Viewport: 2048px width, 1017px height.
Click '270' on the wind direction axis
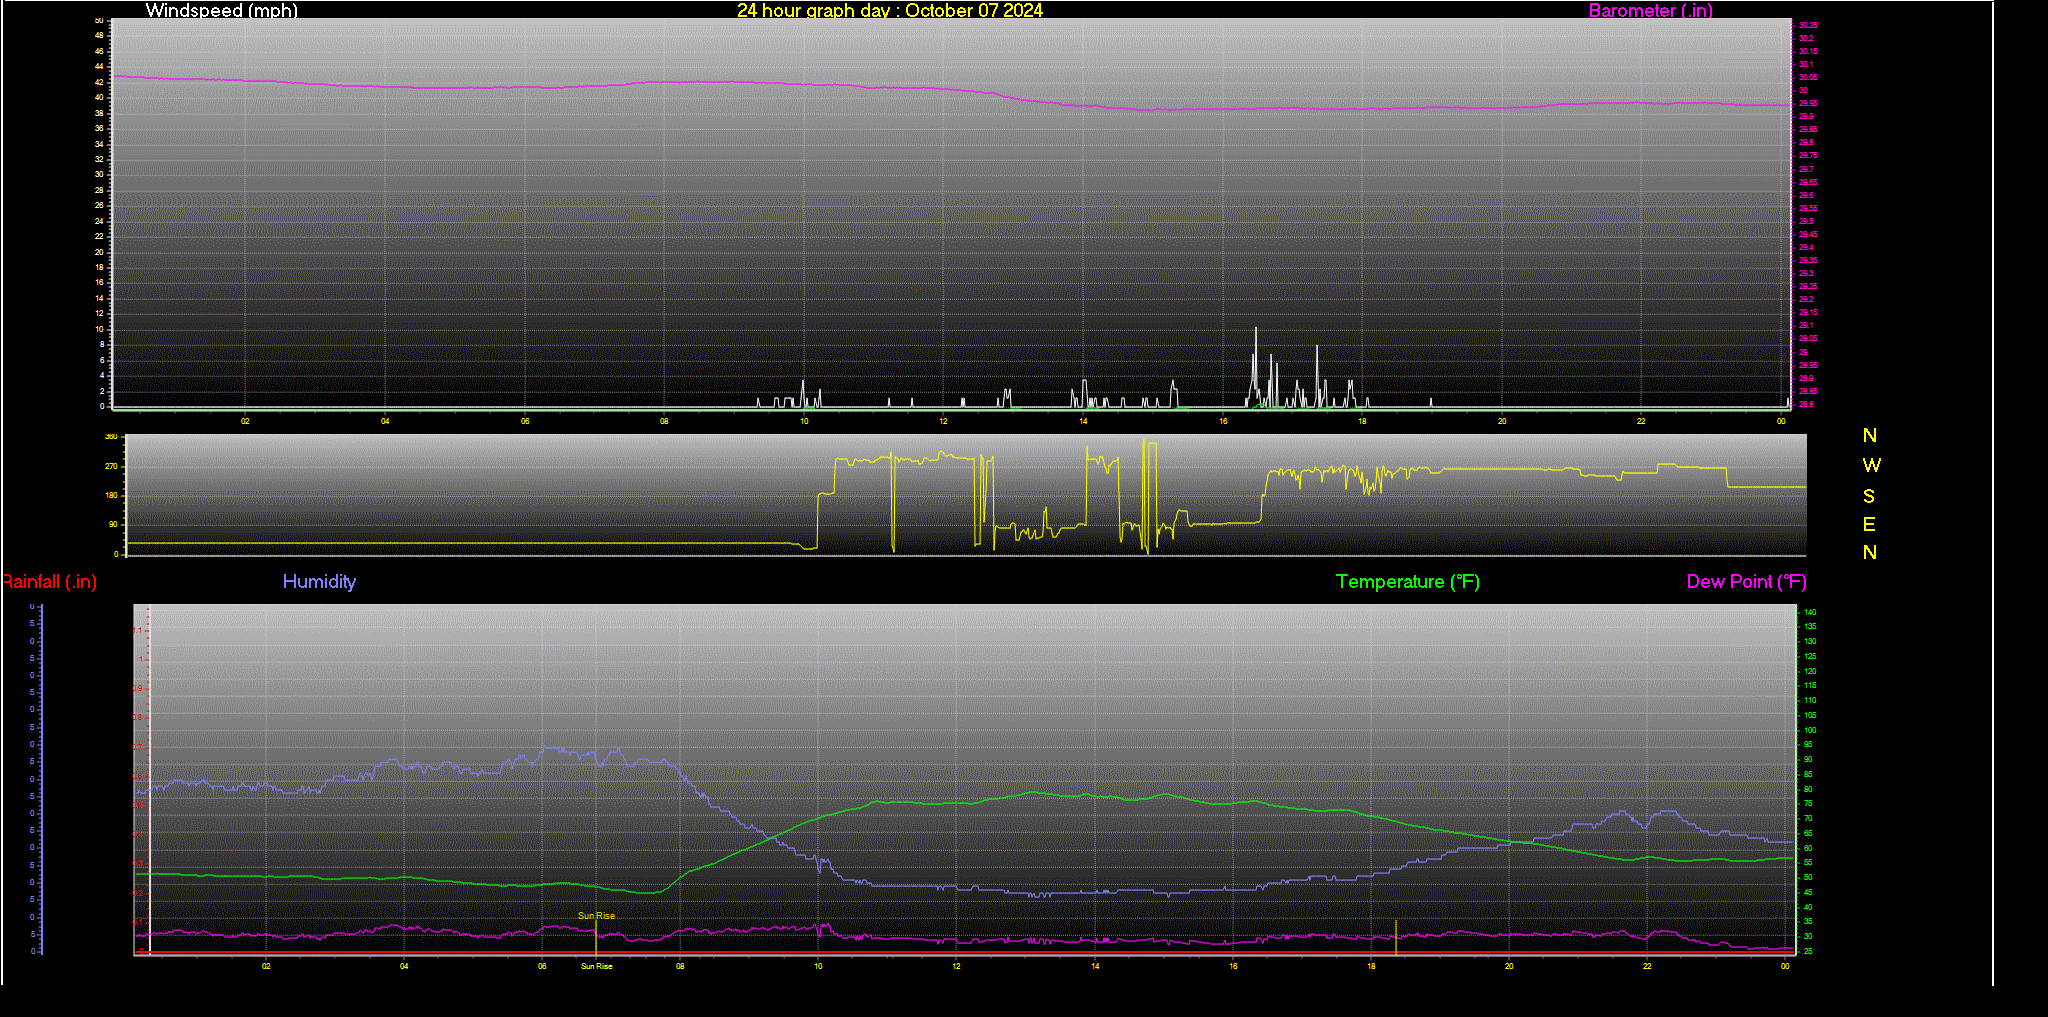(111, 466)
